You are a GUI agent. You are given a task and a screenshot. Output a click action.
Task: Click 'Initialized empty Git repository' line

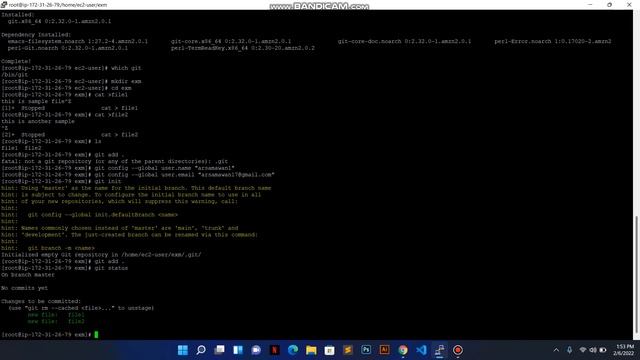(101, 255)
